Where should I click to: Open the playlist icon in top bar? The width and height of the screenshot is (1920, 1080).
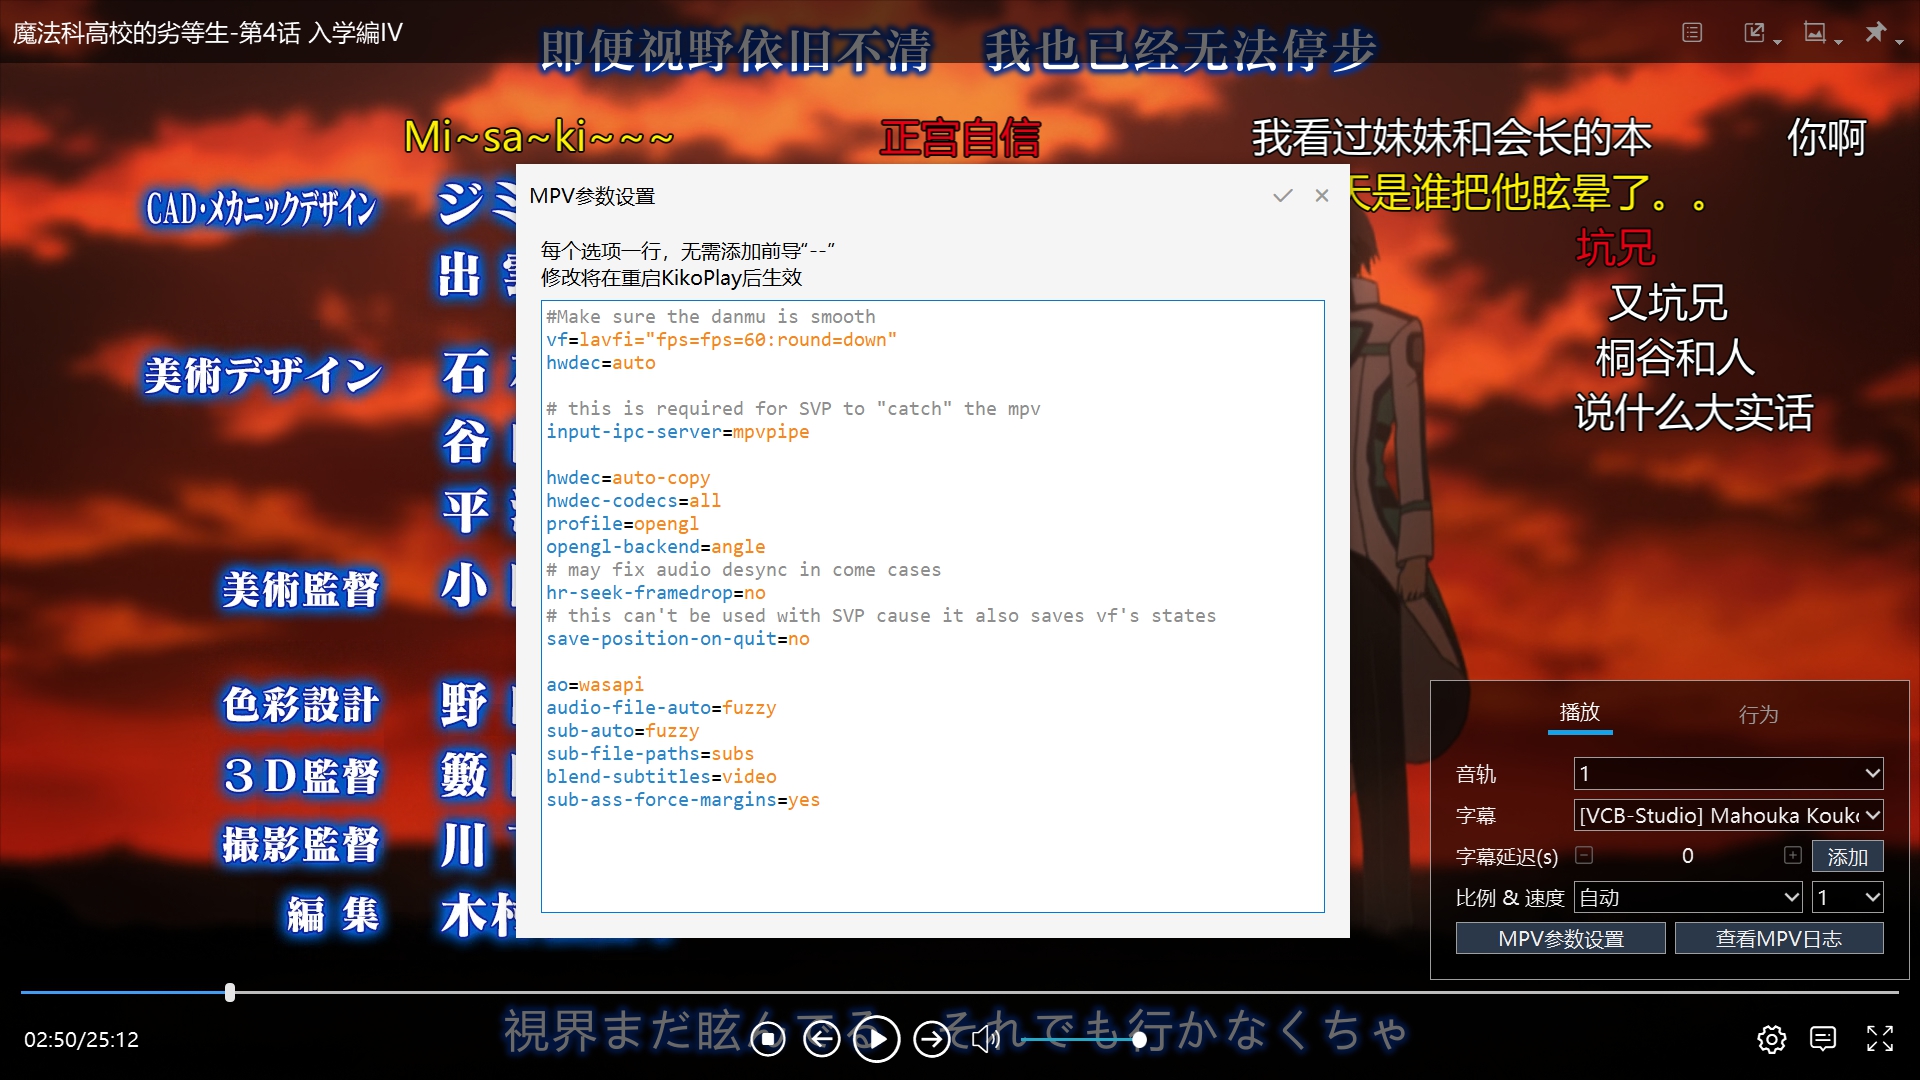coord(1692,33)
